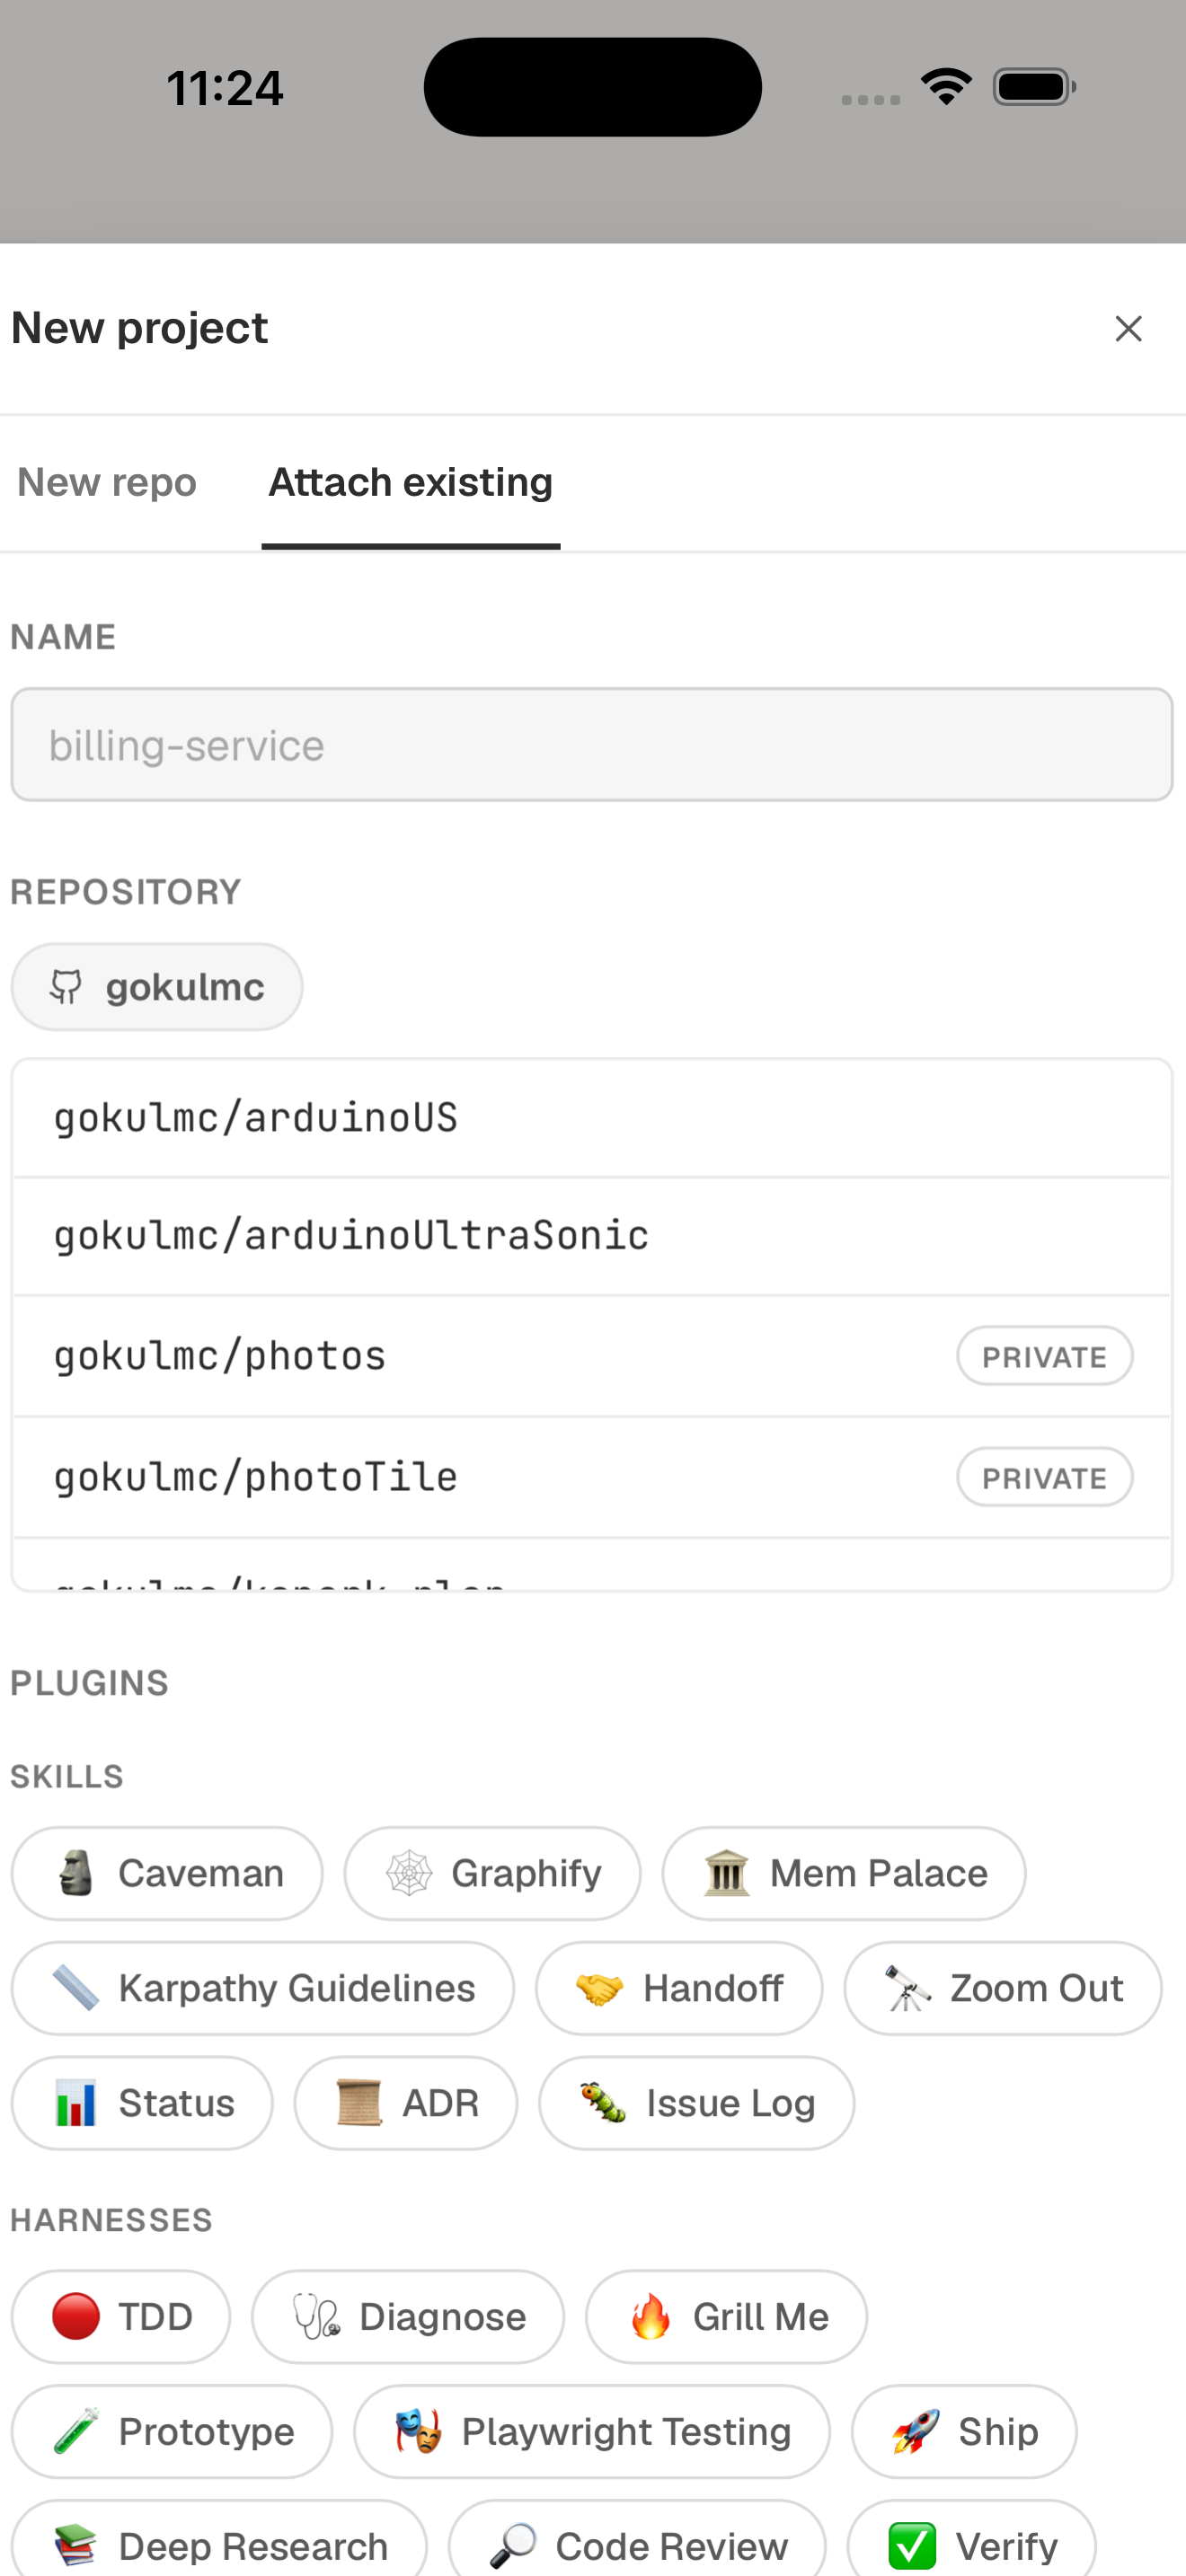This screenshot has width=1186, height=2576.
Task: Toggle the Caveman skill chip
Action: click(x=167, y=1873)
